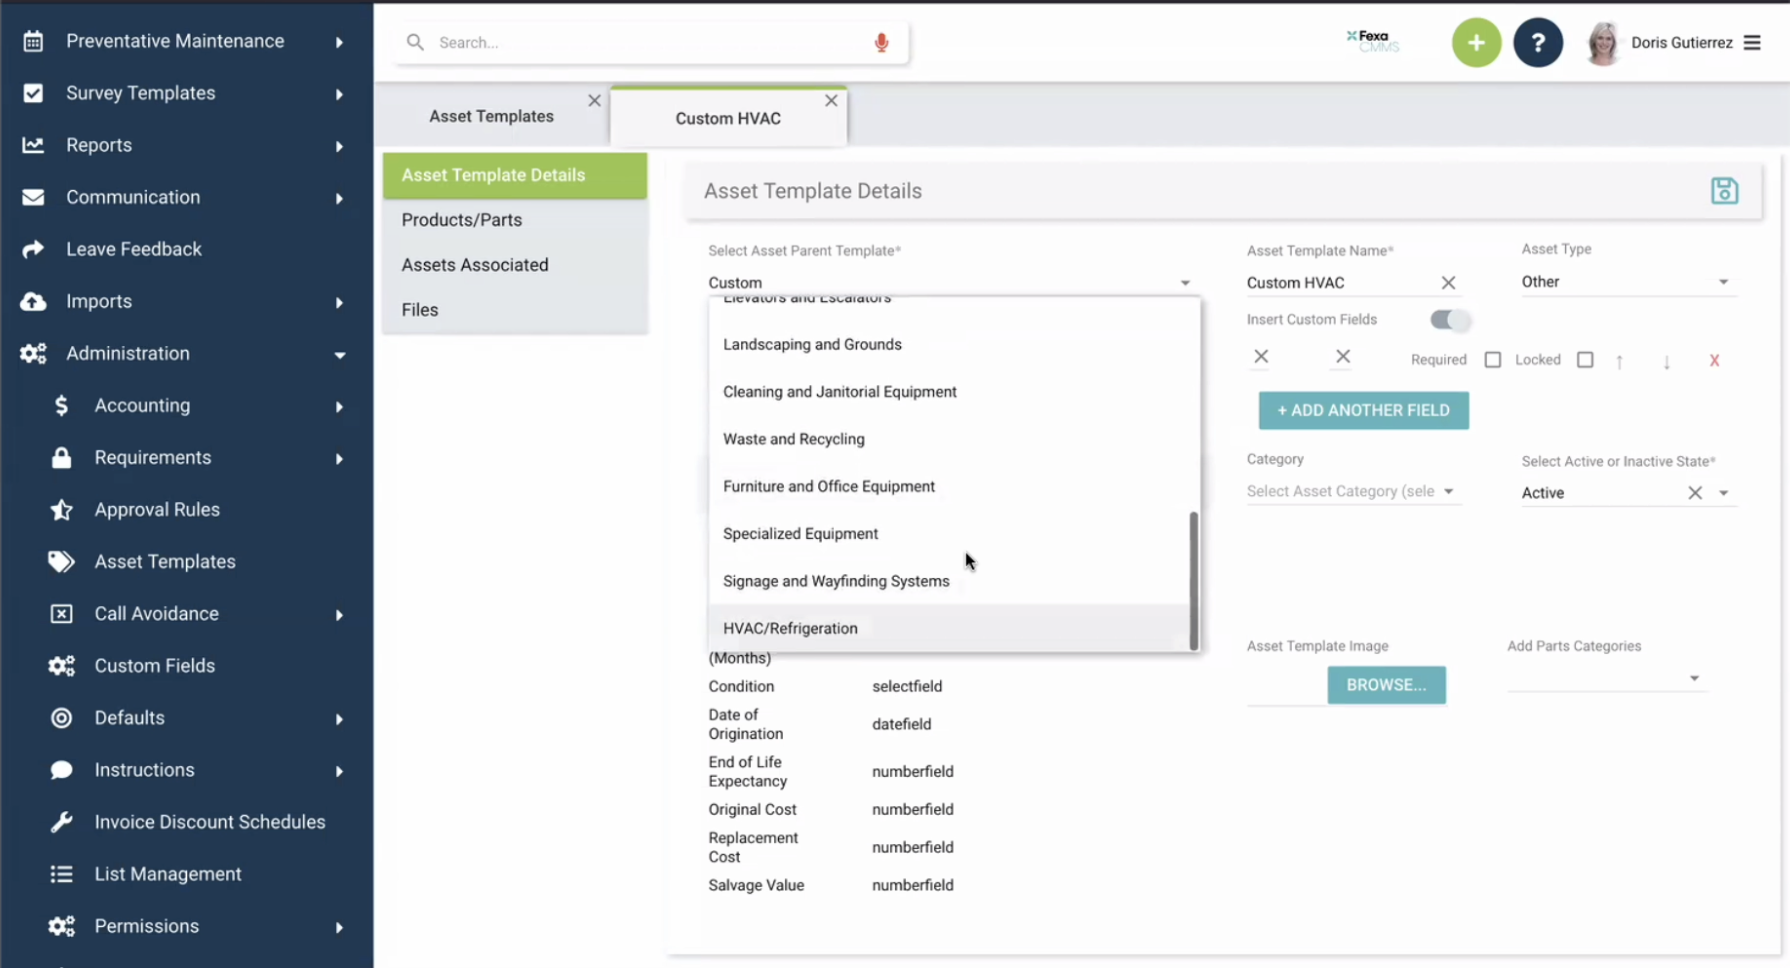Click the Search input field
Viewport: 1790px width, 968px height.
[x=640, y=43]
